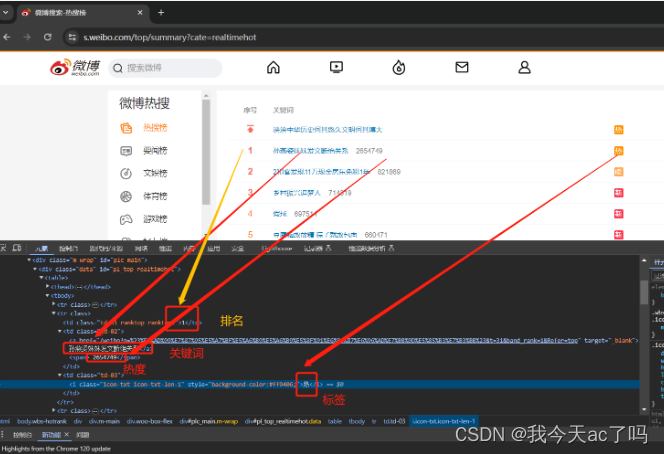Click breadcrumb div.woo-box-flex
Screen dimensions: 664x454
pos(149,421)
